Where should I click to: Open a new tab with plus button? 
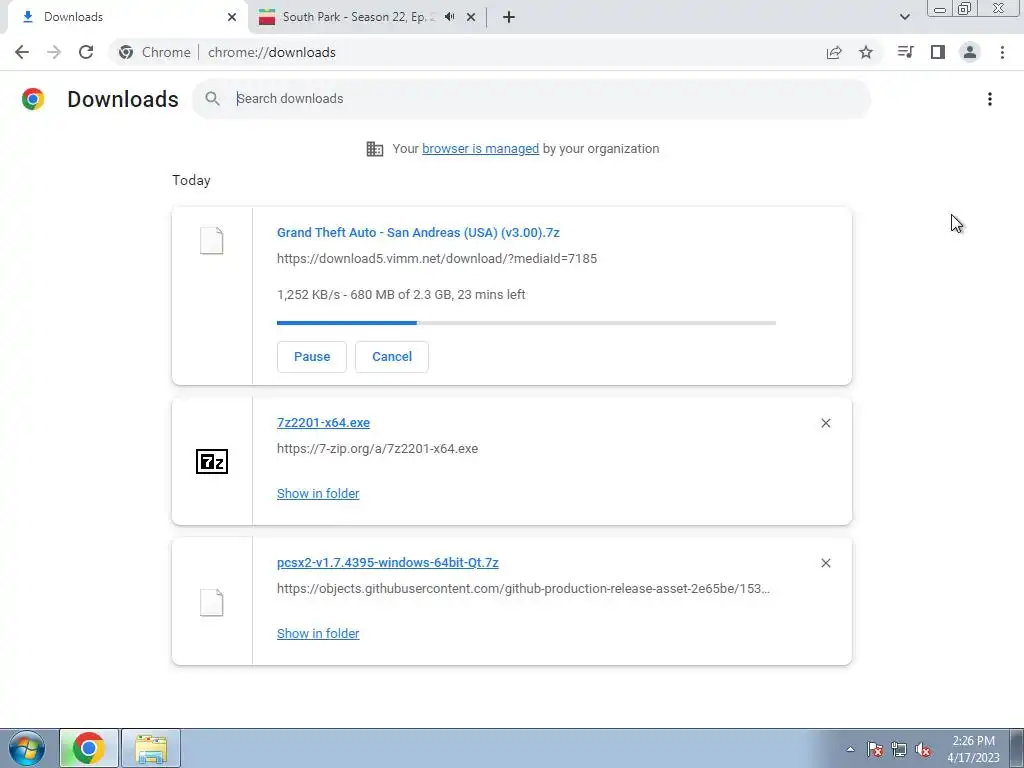click(509, 17)
